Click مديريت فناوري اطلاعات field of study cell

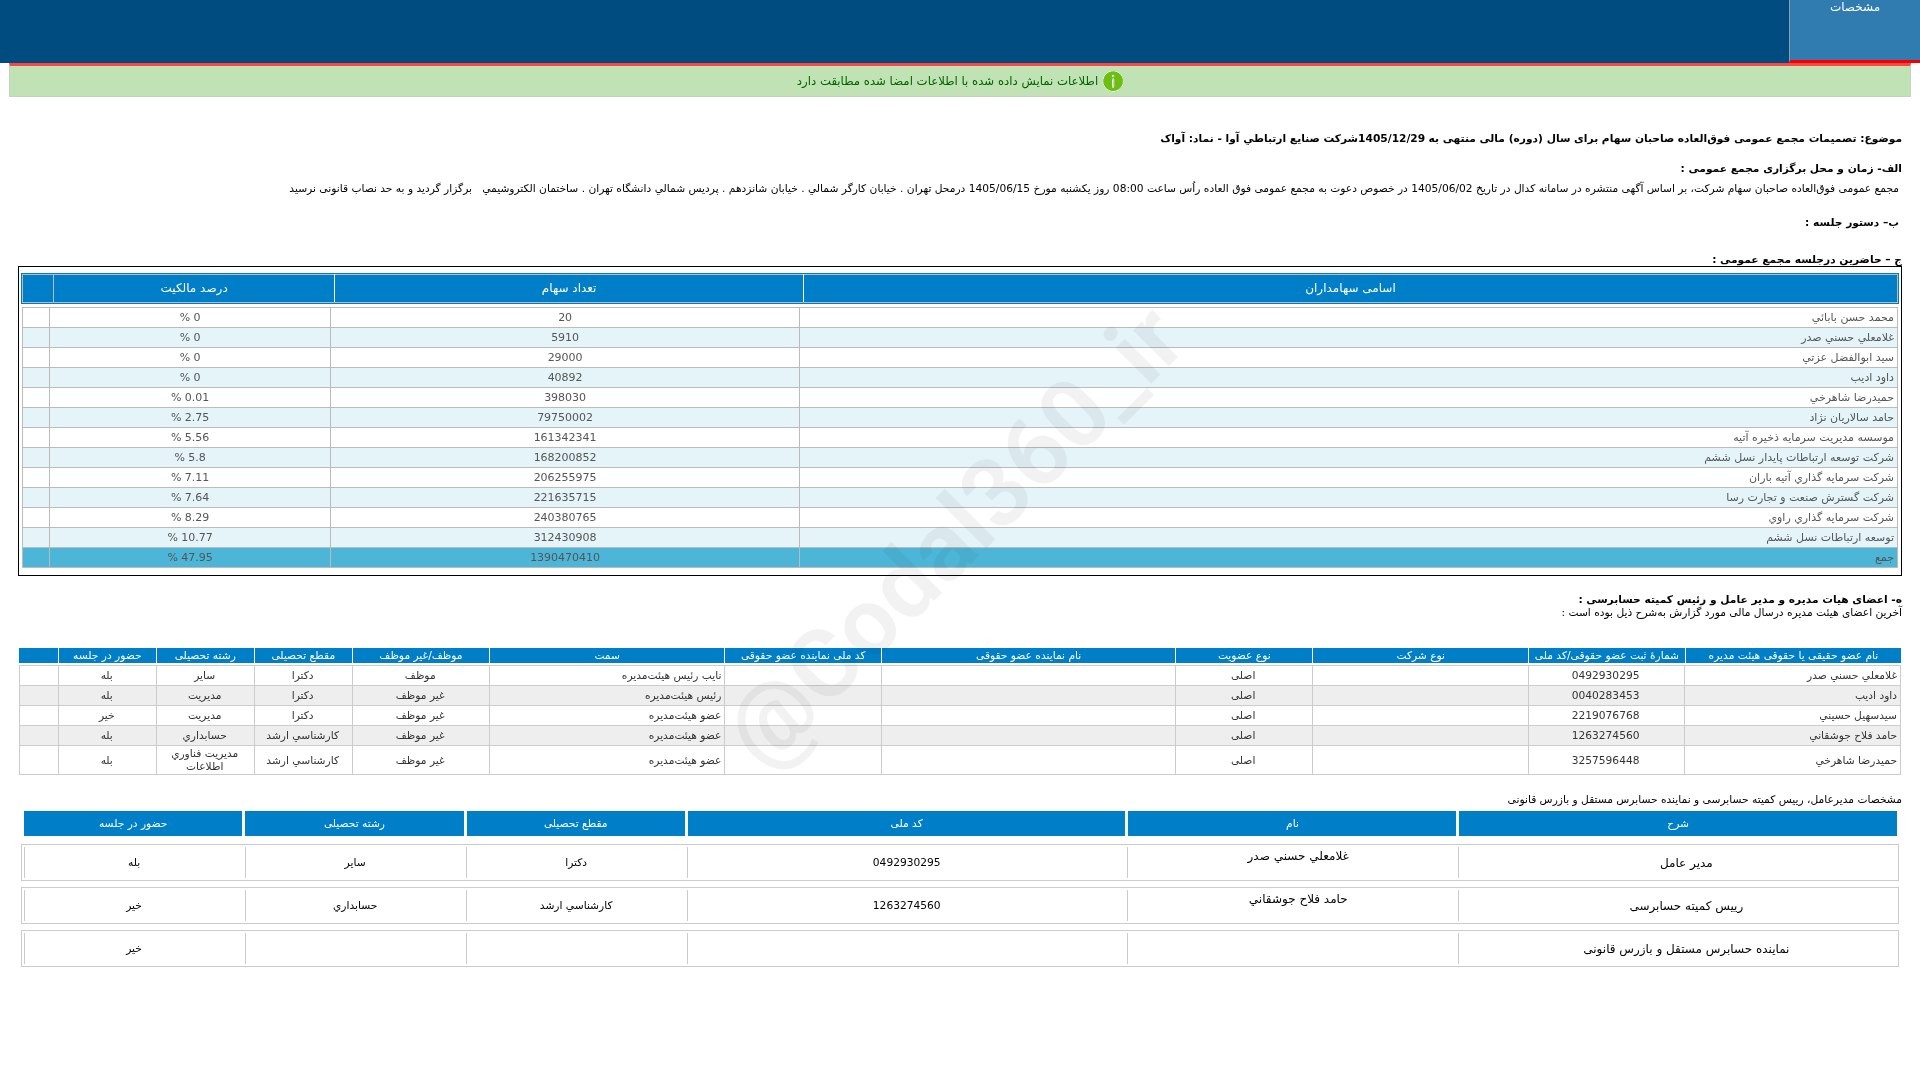point(205,760)
